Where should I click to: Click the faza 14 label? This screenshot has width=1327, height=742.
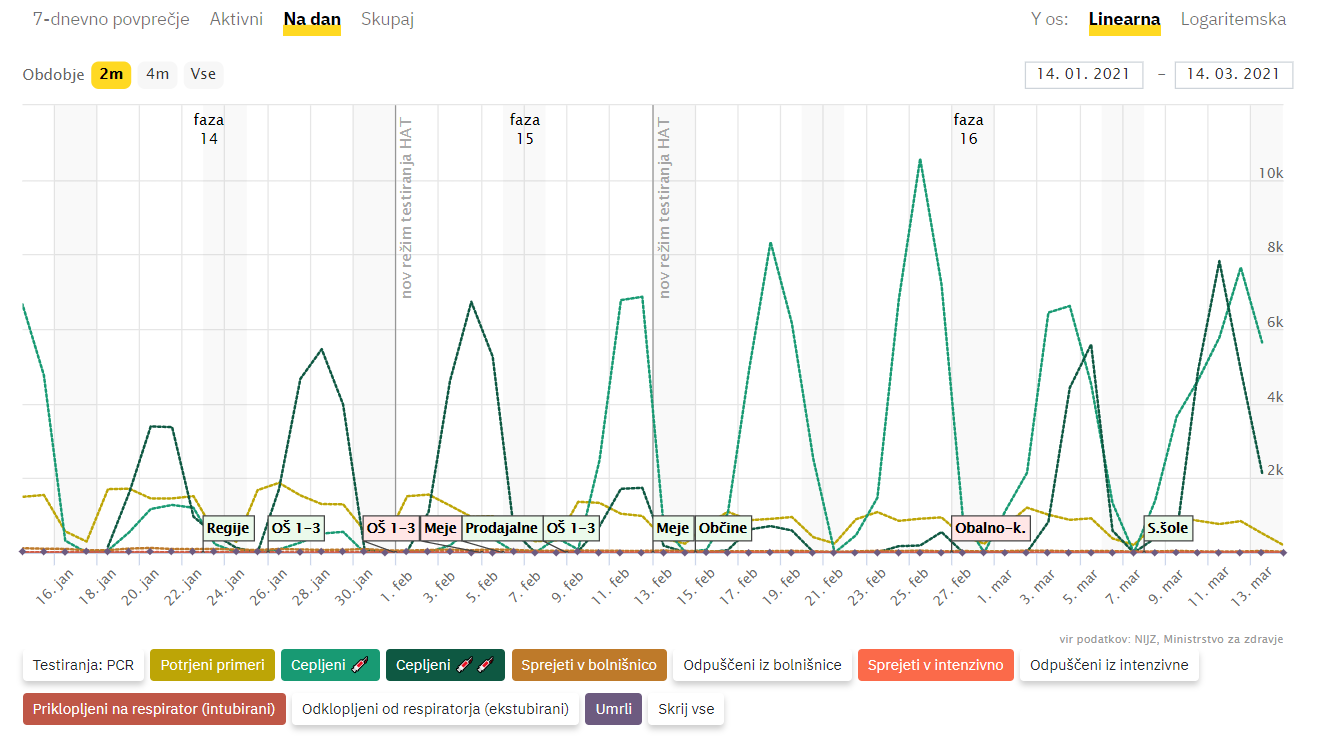pyautogui.click(x=209, y=129)
